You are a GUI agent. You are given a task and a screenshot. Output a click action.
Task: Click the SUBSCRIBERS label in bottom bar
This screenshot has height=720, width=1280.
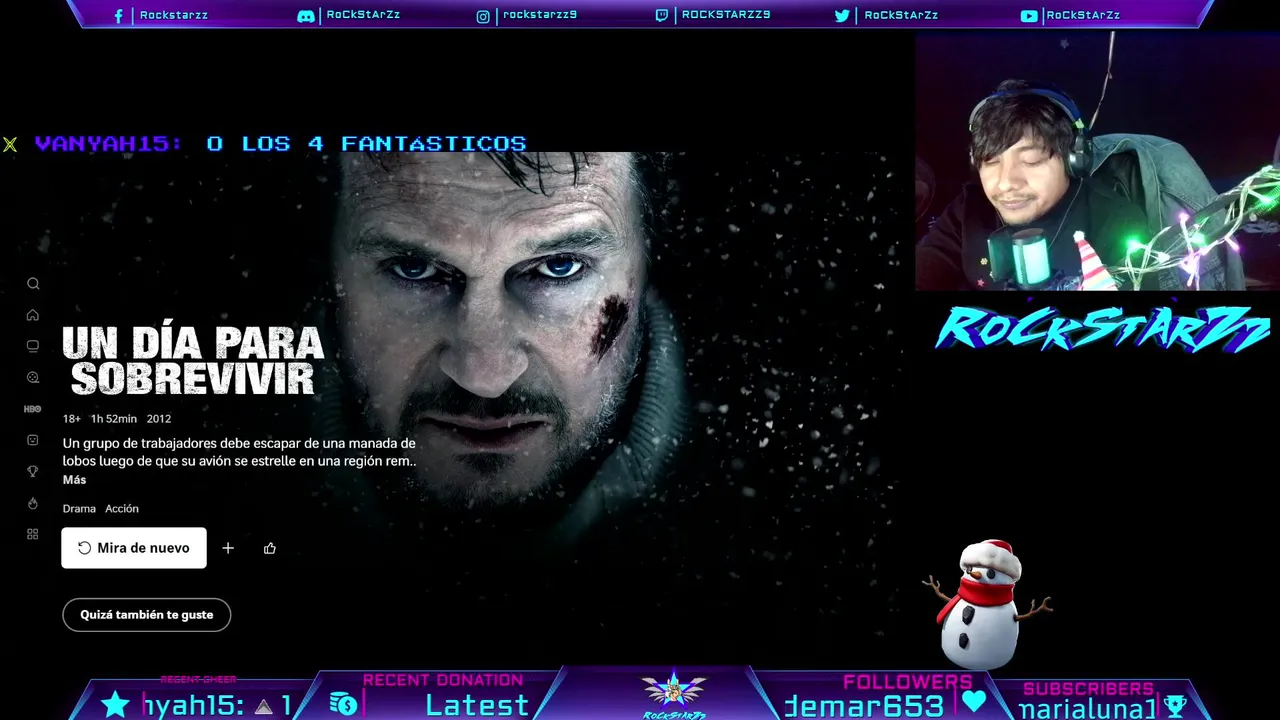[x=1089, y=689]
